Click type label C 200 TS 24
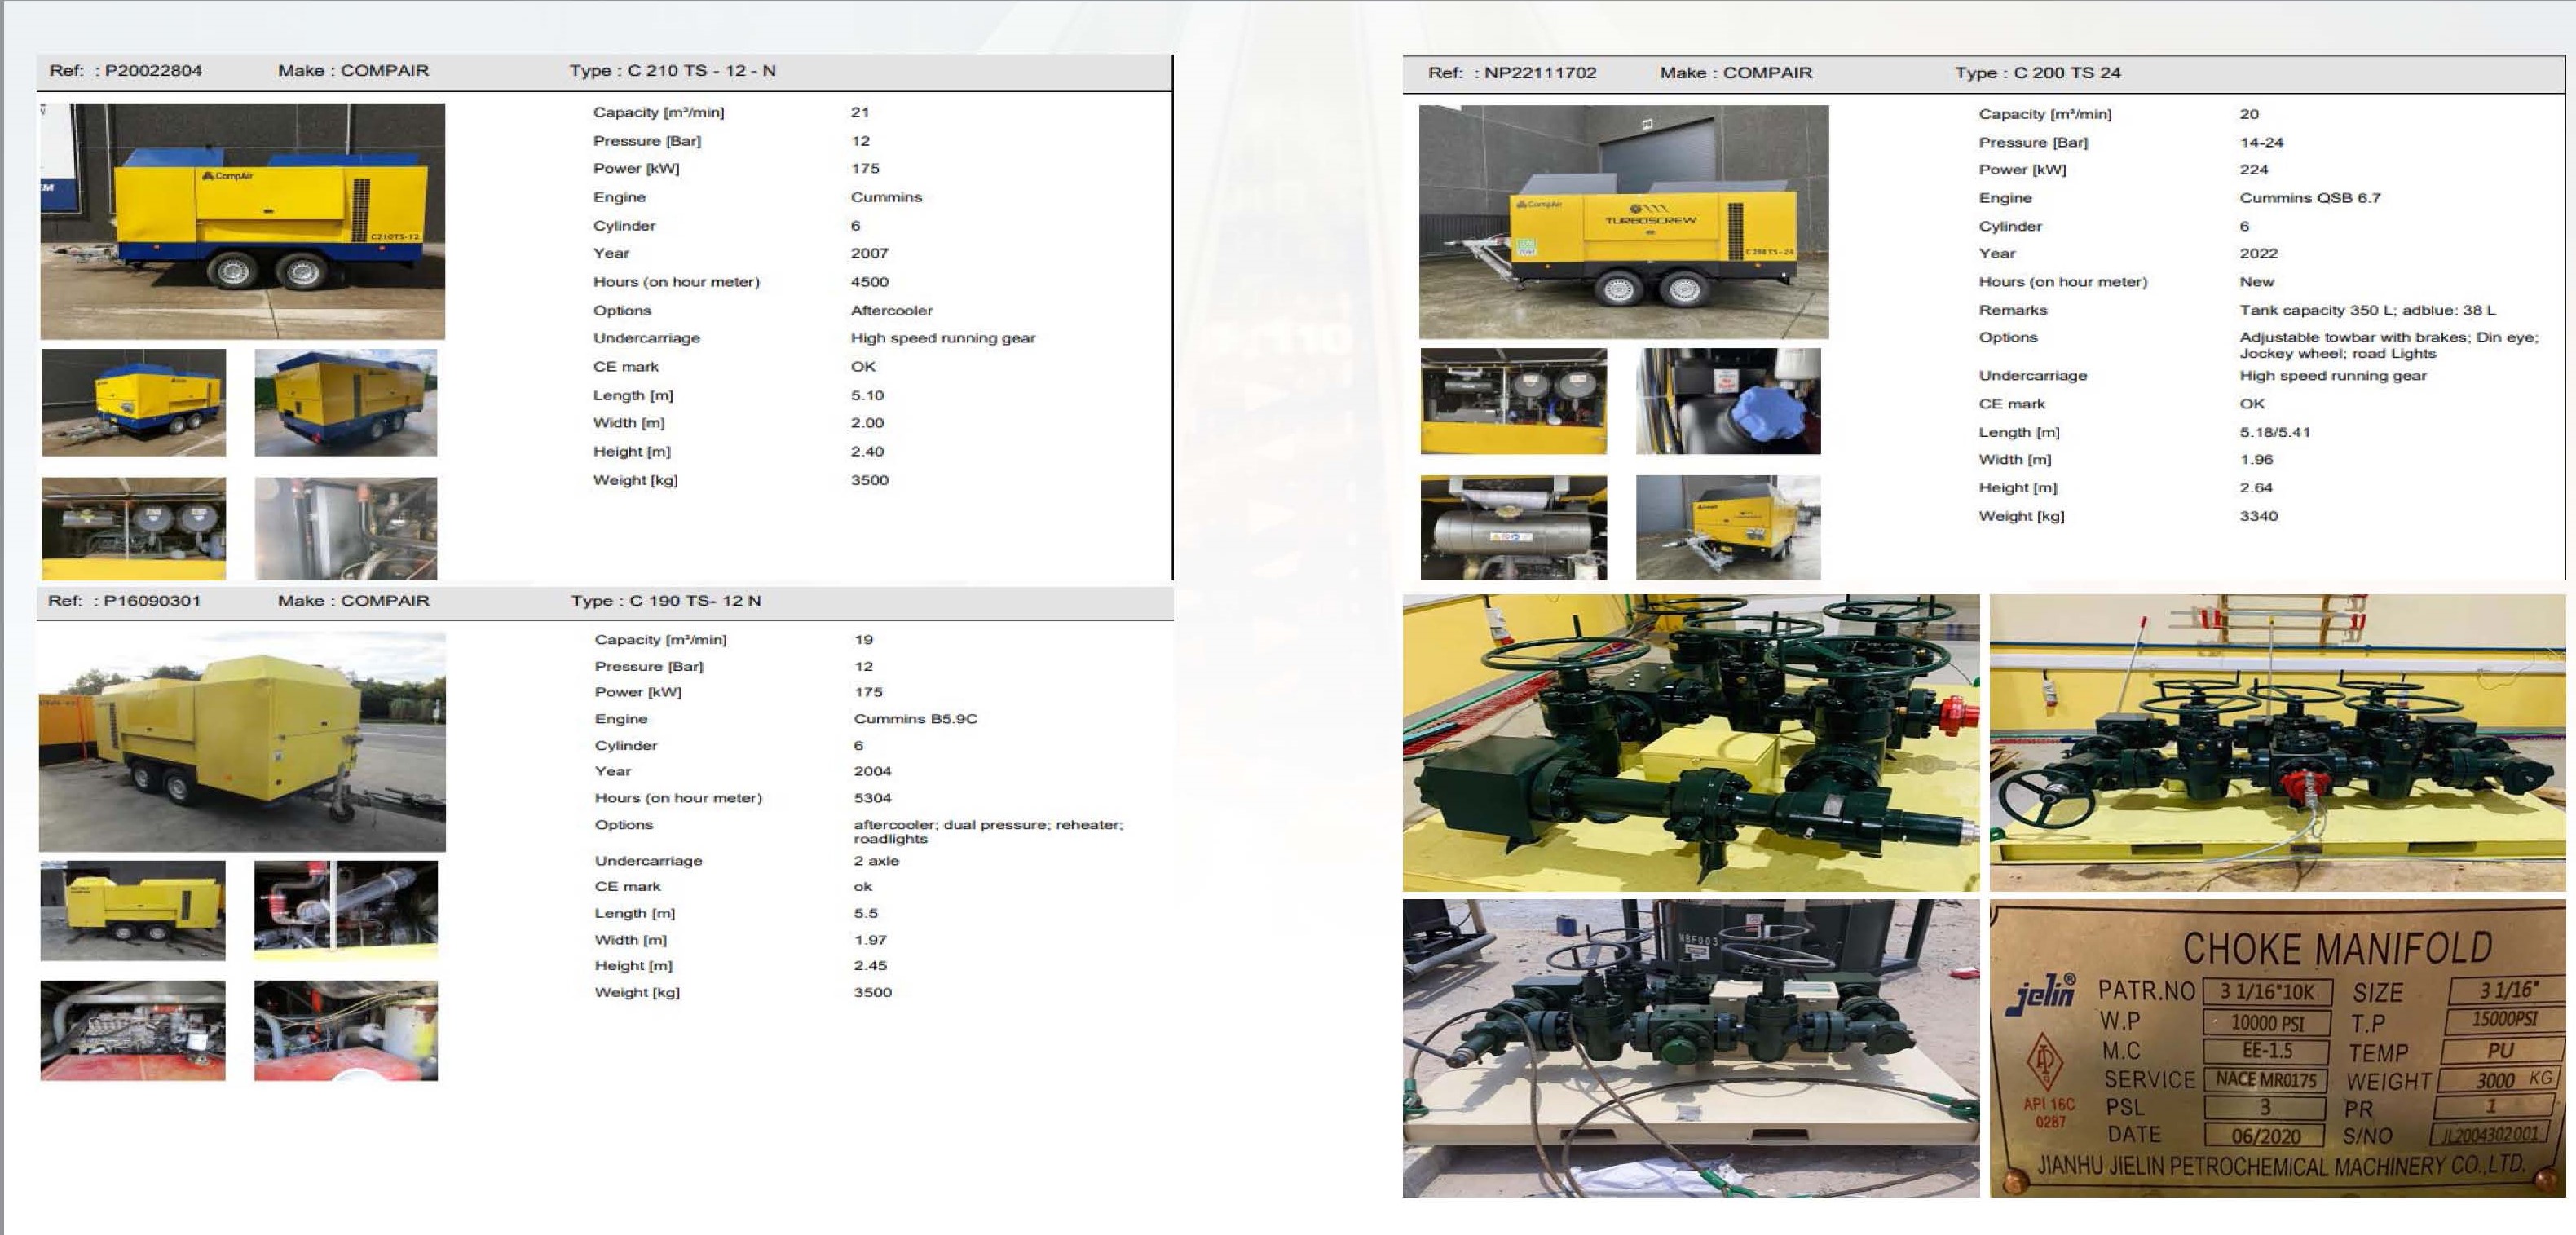2576x1235 pixels. 2066,72
